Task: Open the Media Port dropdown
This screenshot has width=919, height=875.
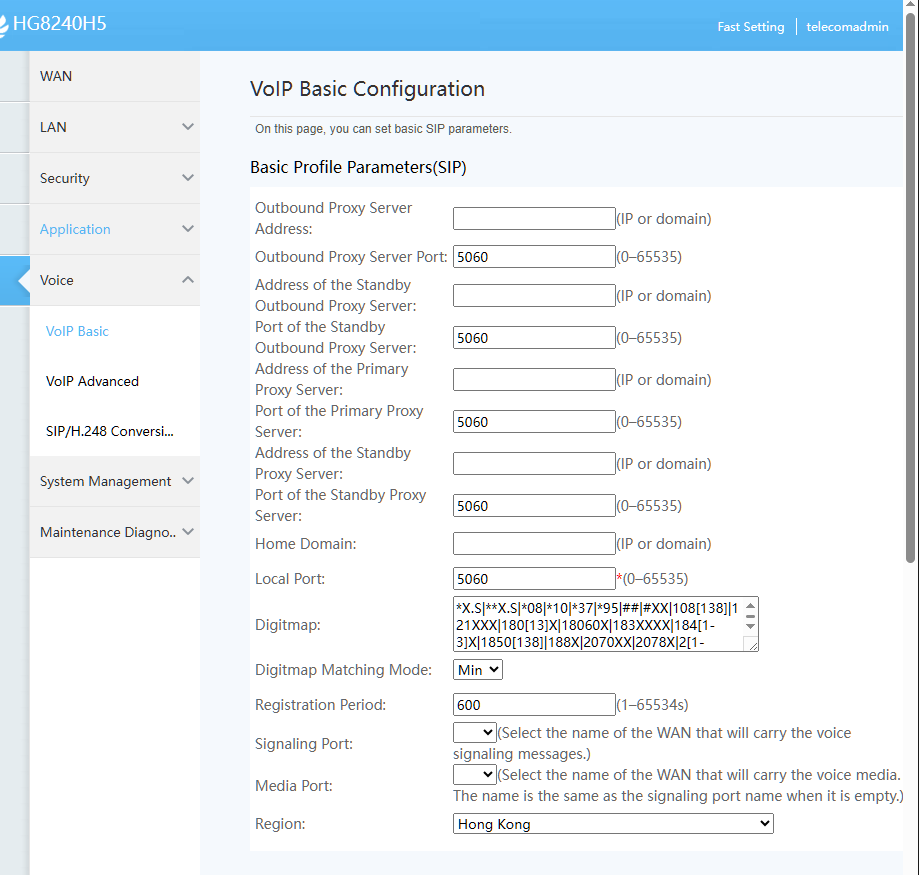Action: (x=475, y=775)
